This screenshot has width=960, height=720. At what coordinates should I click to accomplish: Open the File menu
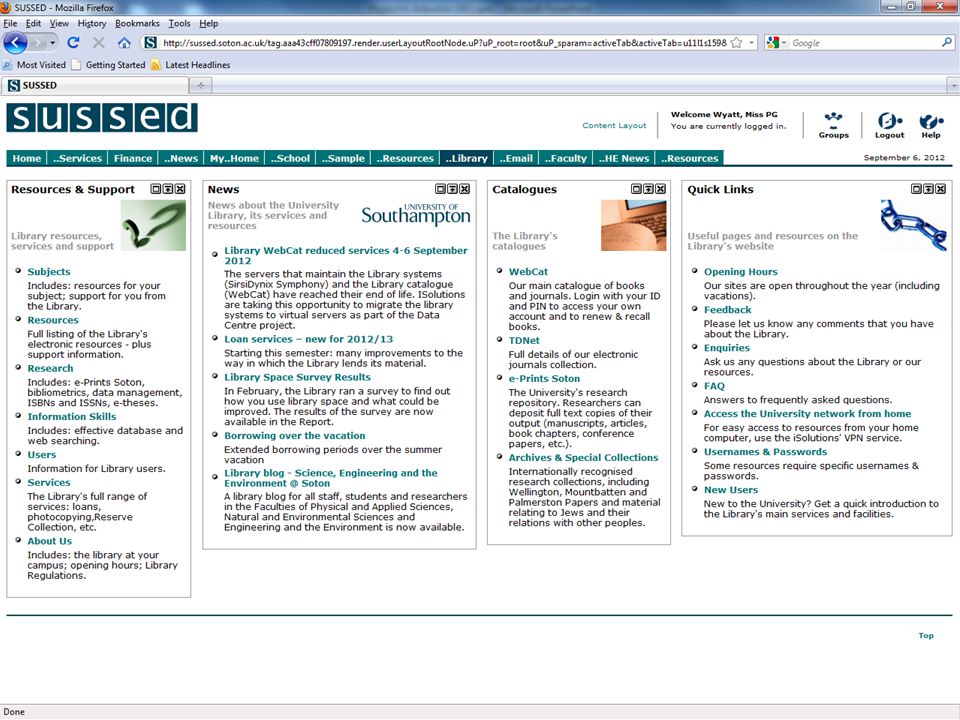(10, 23)
